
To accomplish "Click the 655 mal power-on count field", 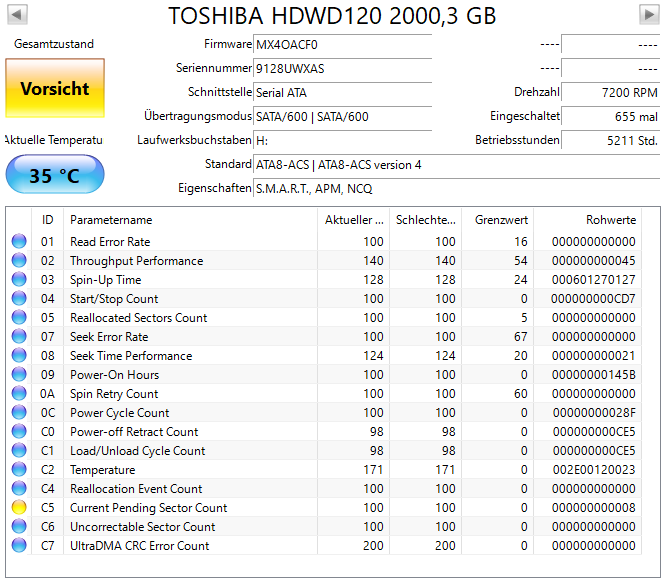I will (x=611, y=116).
